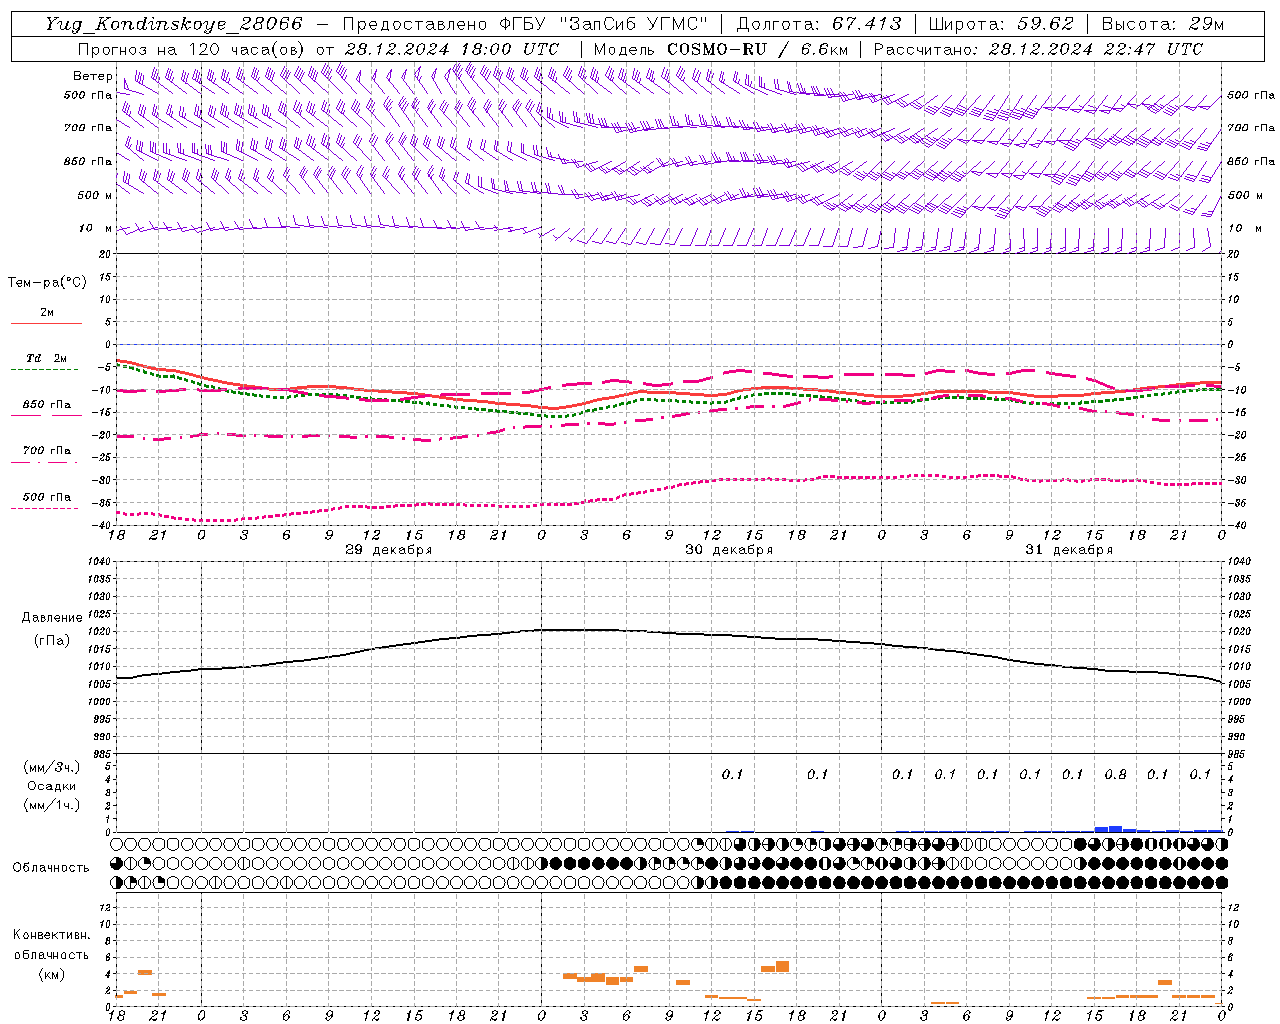The height and width of the screenshot is (1024, 1280).
Task: Click the (гПа) pressure unit label
Action: click(x=52, y=640)
